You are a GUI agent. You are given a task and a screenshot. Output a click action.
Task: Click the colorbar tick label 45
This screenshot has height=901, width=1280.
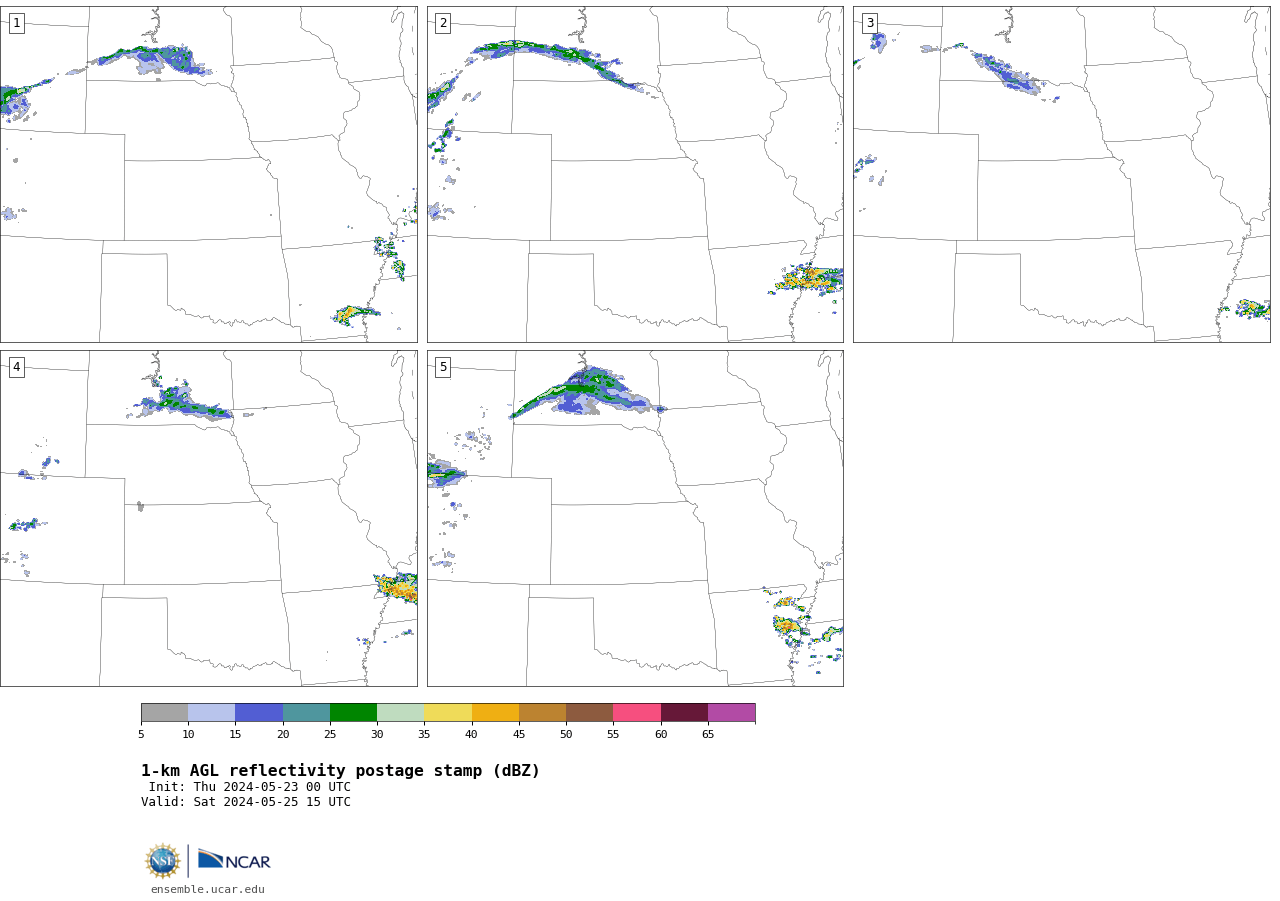pos(519,734)
